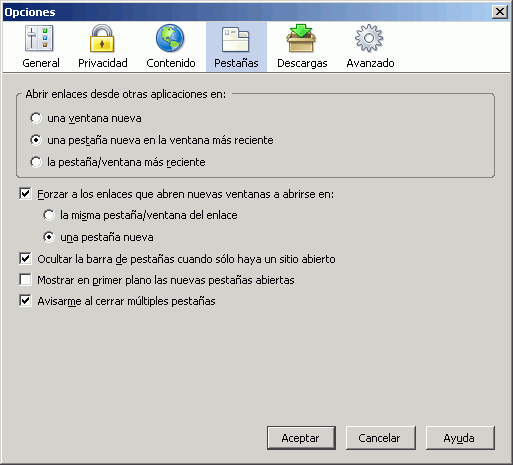Image resolution: width=513 pixels, height=465 pixels.
Task: Uncheck 'Ocultar la barra de pestañas' option
Action: tap(25, 259)
